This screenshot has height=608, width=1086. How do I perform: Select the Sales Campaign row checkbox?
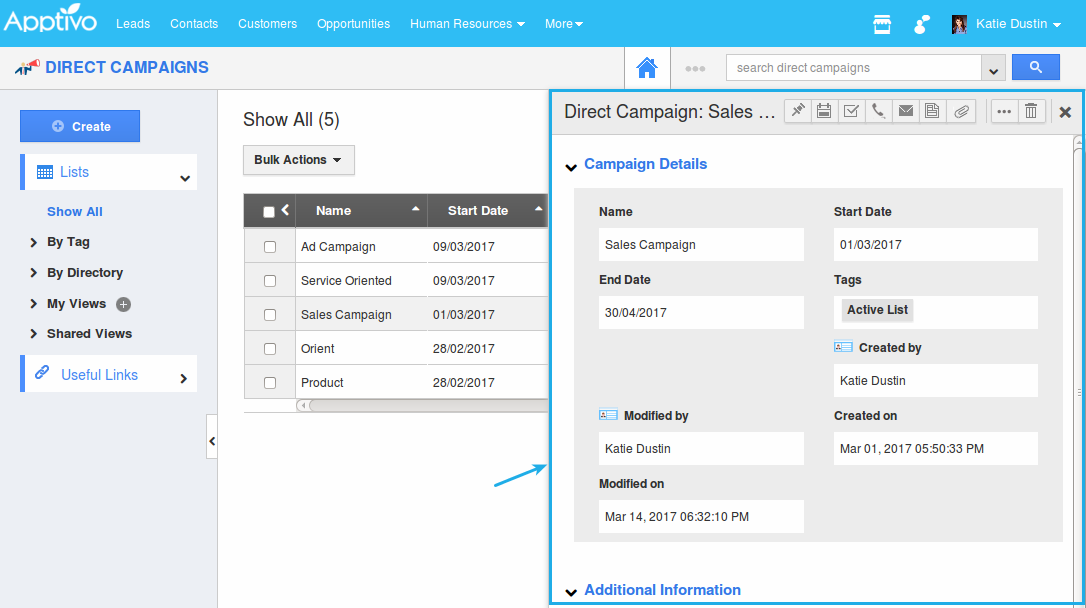pos(269,315)
